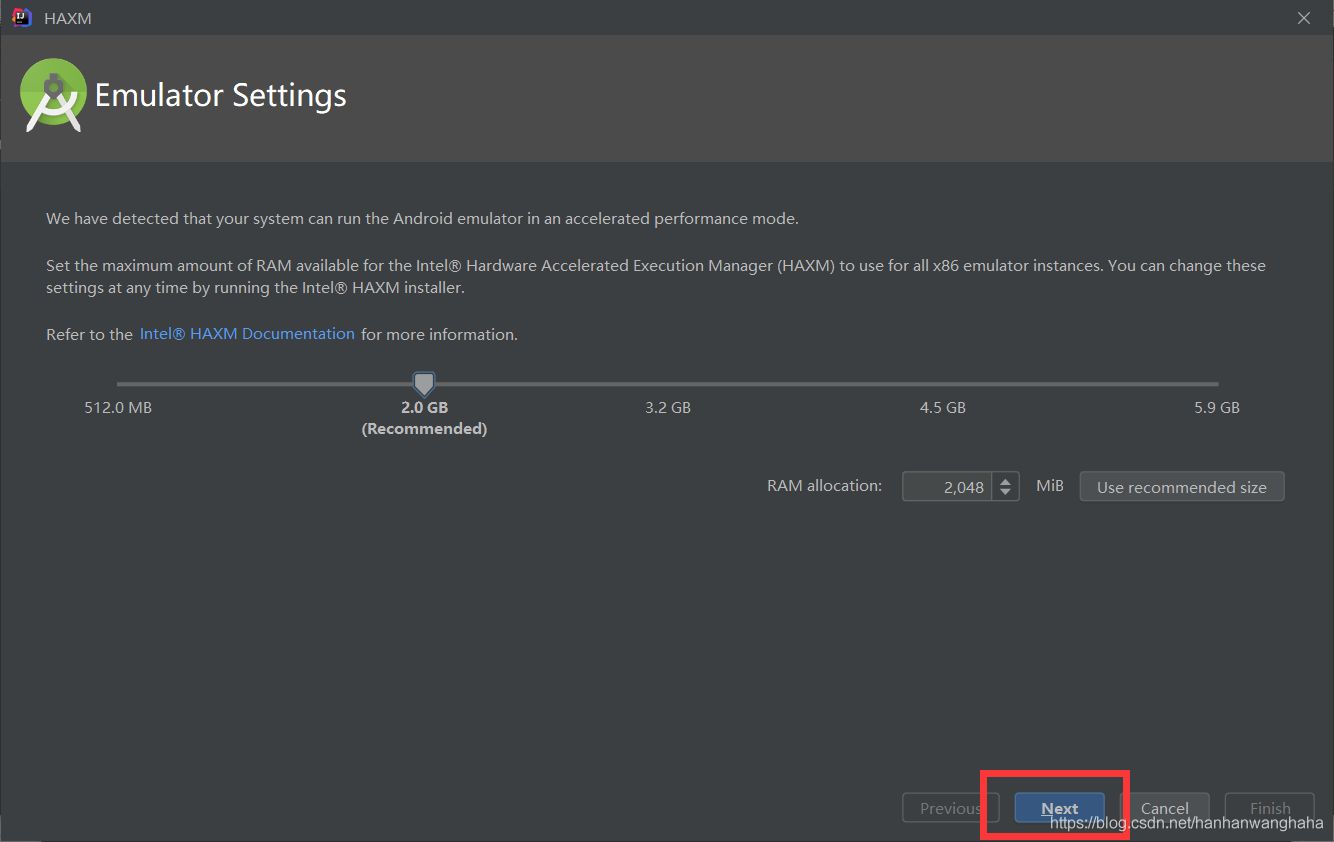Select the 5.9 GB slider mark
Image resolution: width=1334 pixels, height=842 pixels.
click(1217, 408)
